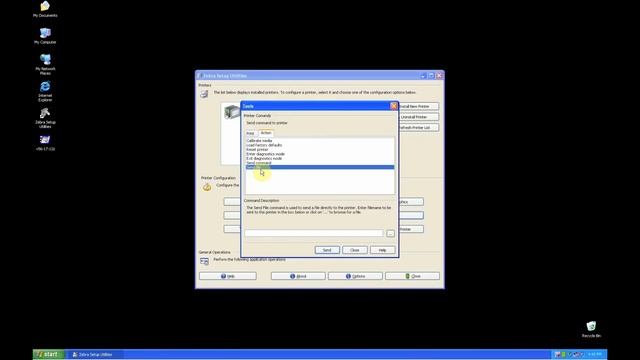Select Send command entry
The image size is (640, 360).
259,163
